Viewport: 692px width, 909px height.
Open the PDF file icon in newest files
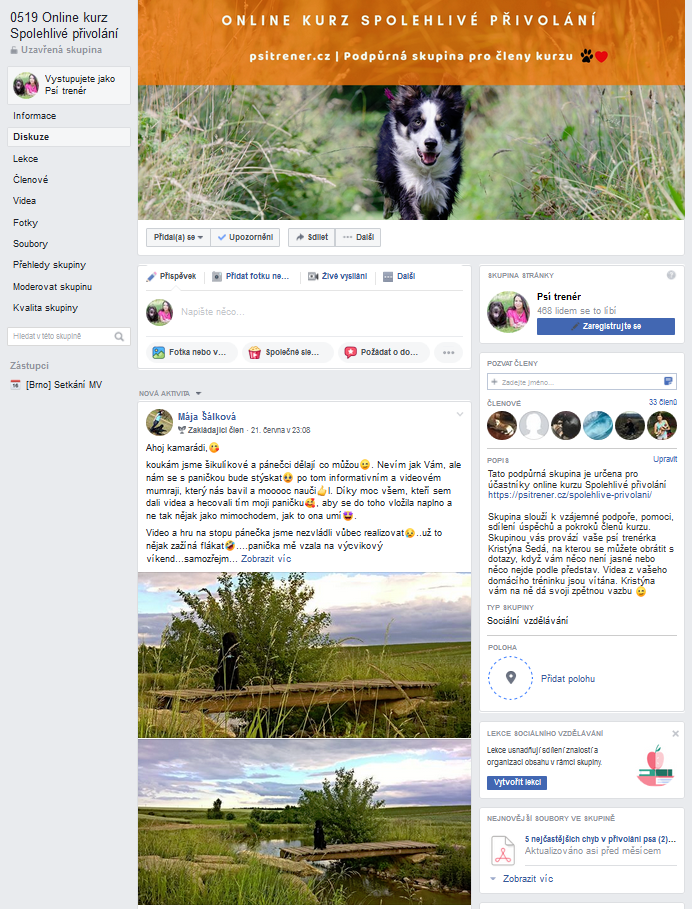tap(502, 850)
